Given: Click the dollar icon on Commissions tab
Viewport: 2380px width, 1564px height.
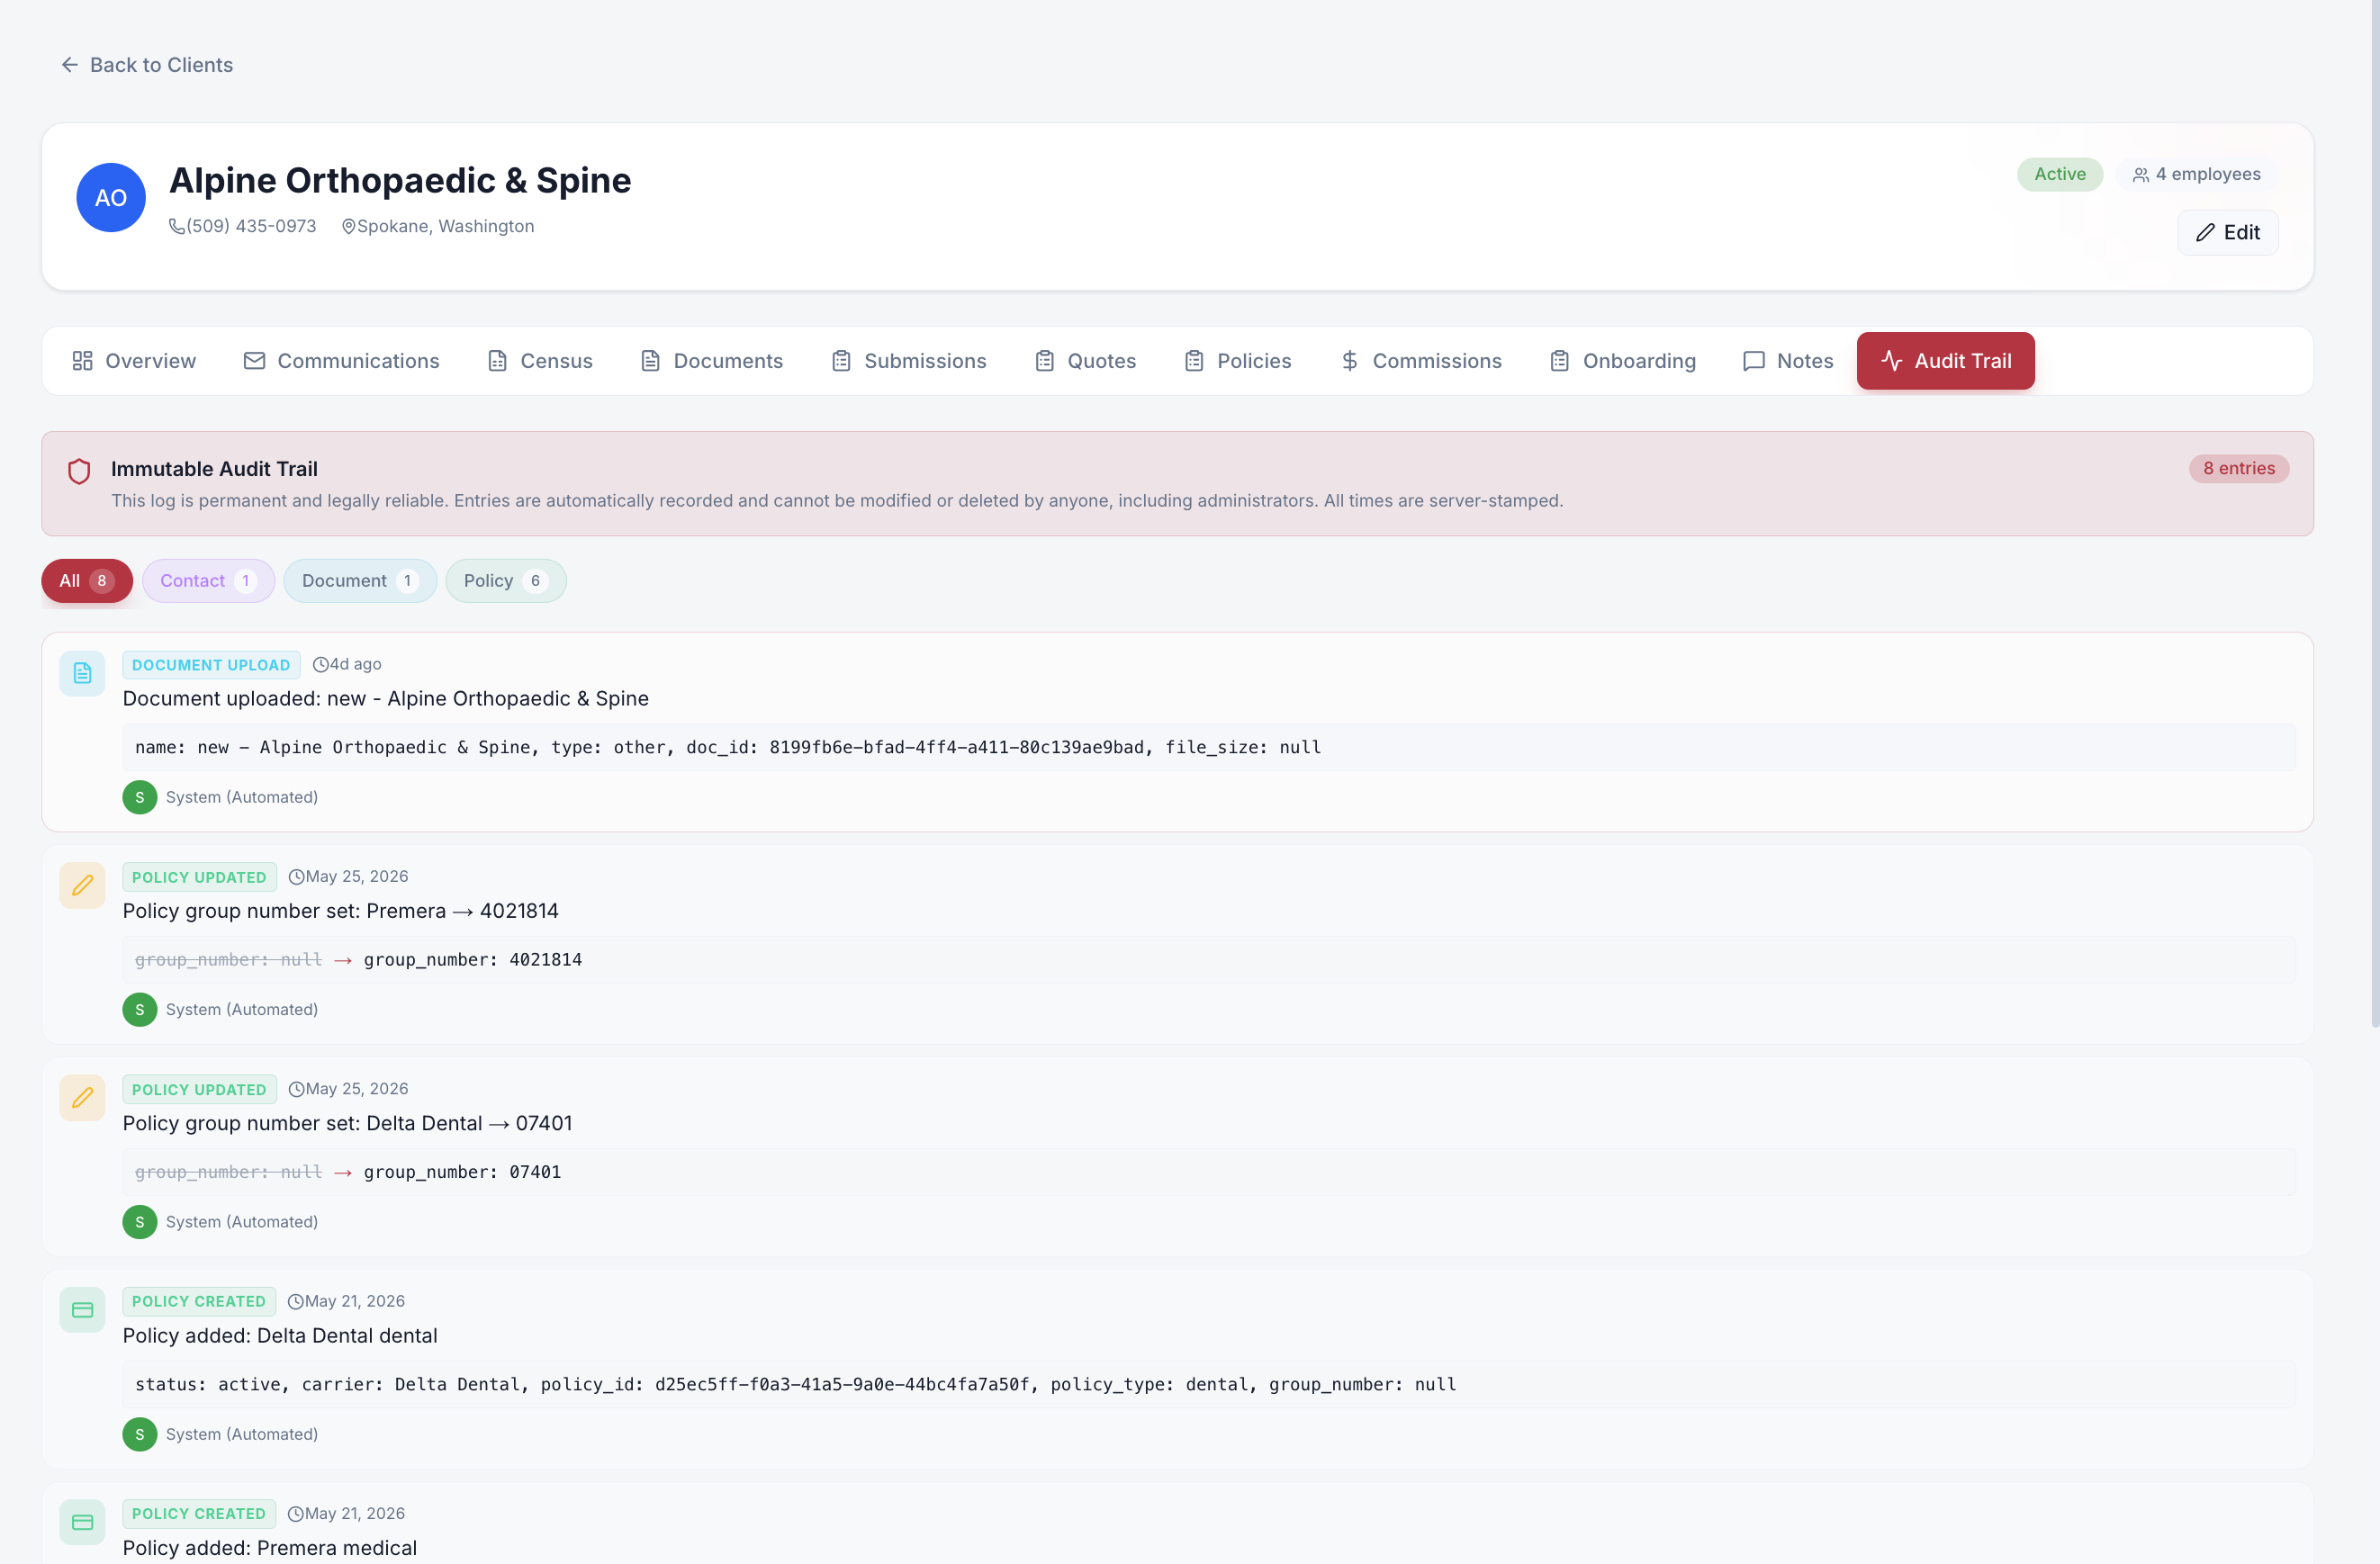Looking at the screenshot, I should (1350, 361).
